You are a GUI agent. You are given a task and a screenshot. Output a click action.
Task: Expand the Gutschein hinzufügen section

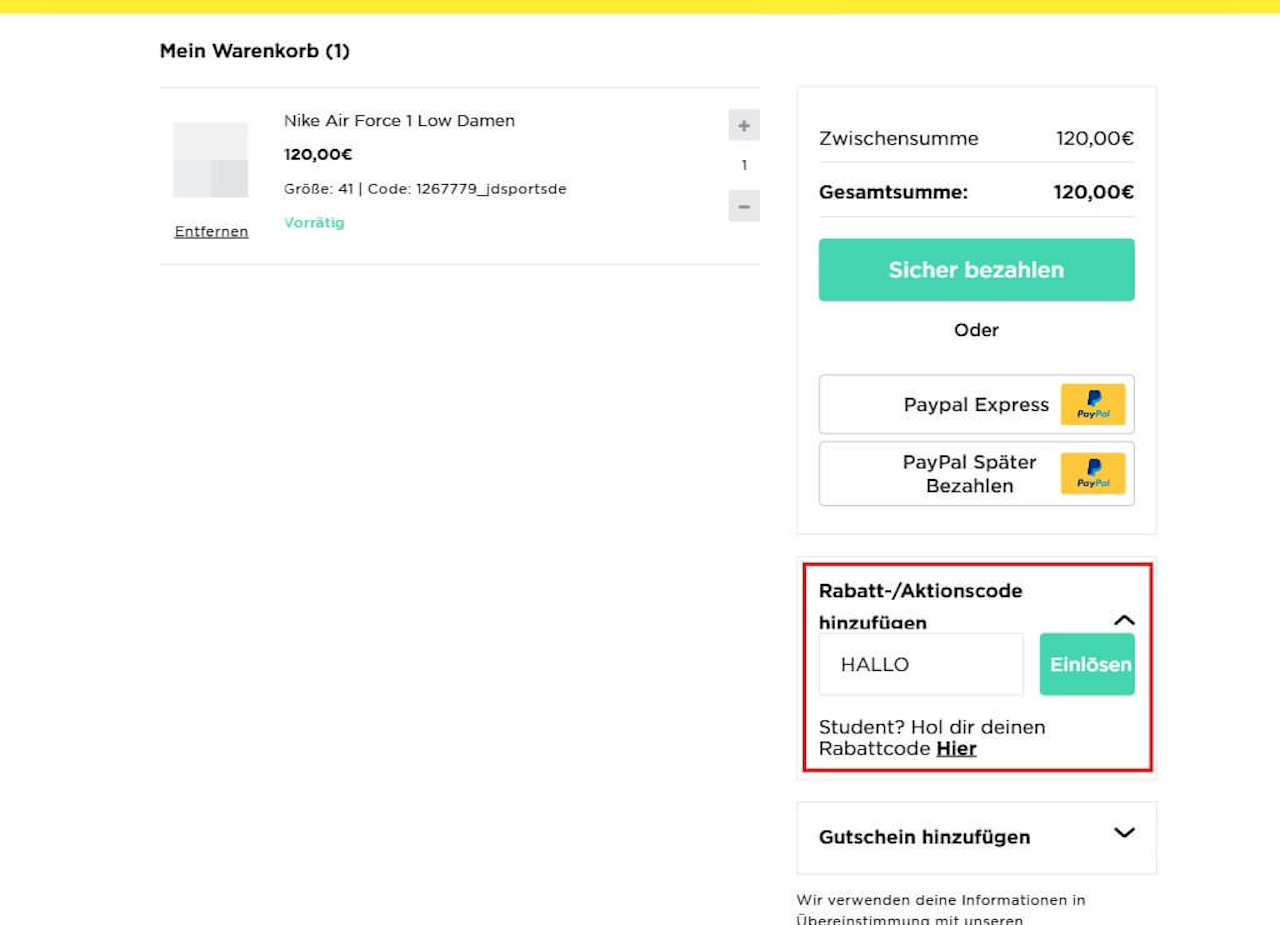(x=1124, y=833)
